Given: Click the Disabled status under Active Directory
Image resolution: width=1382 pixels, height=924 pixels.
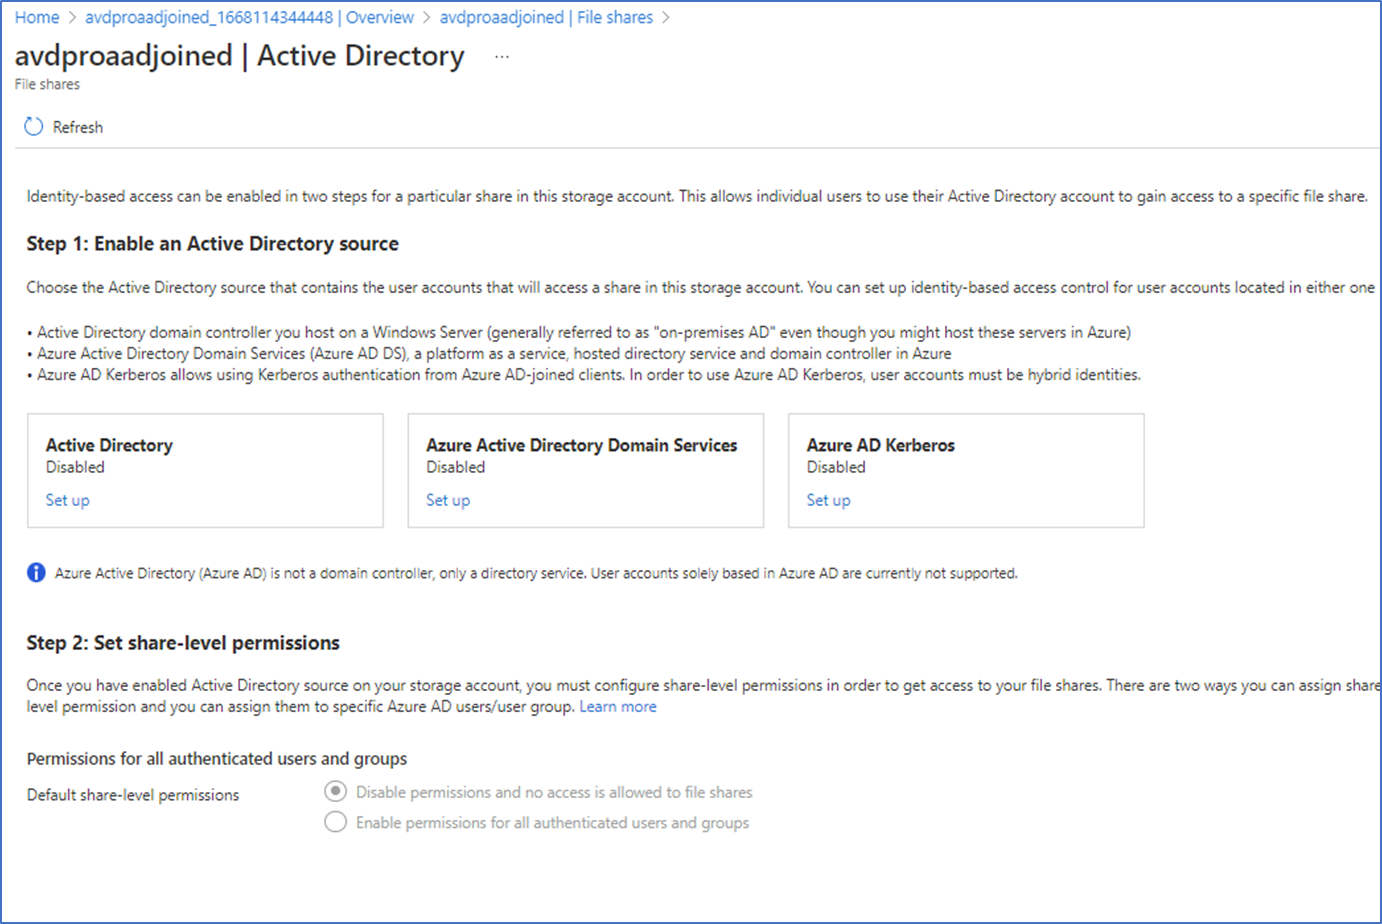Looking at the screenshot, I should click(x=75, y=467).
